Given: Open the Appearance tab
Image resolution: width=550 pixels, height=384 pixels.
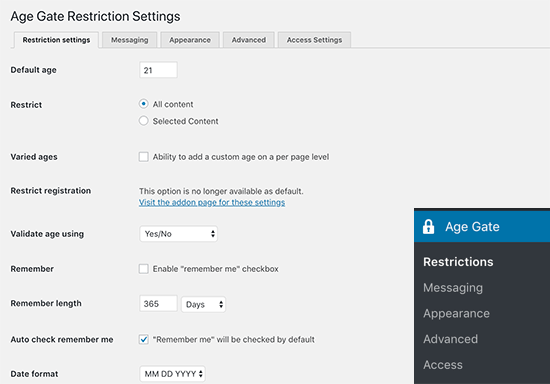Looking at the screenshot, I should (190, 40).
